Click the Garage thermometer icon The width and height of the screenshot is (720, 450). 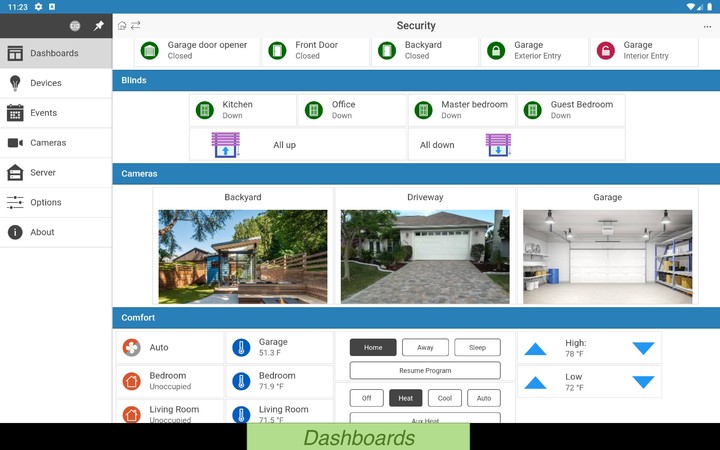coord(241,348)
